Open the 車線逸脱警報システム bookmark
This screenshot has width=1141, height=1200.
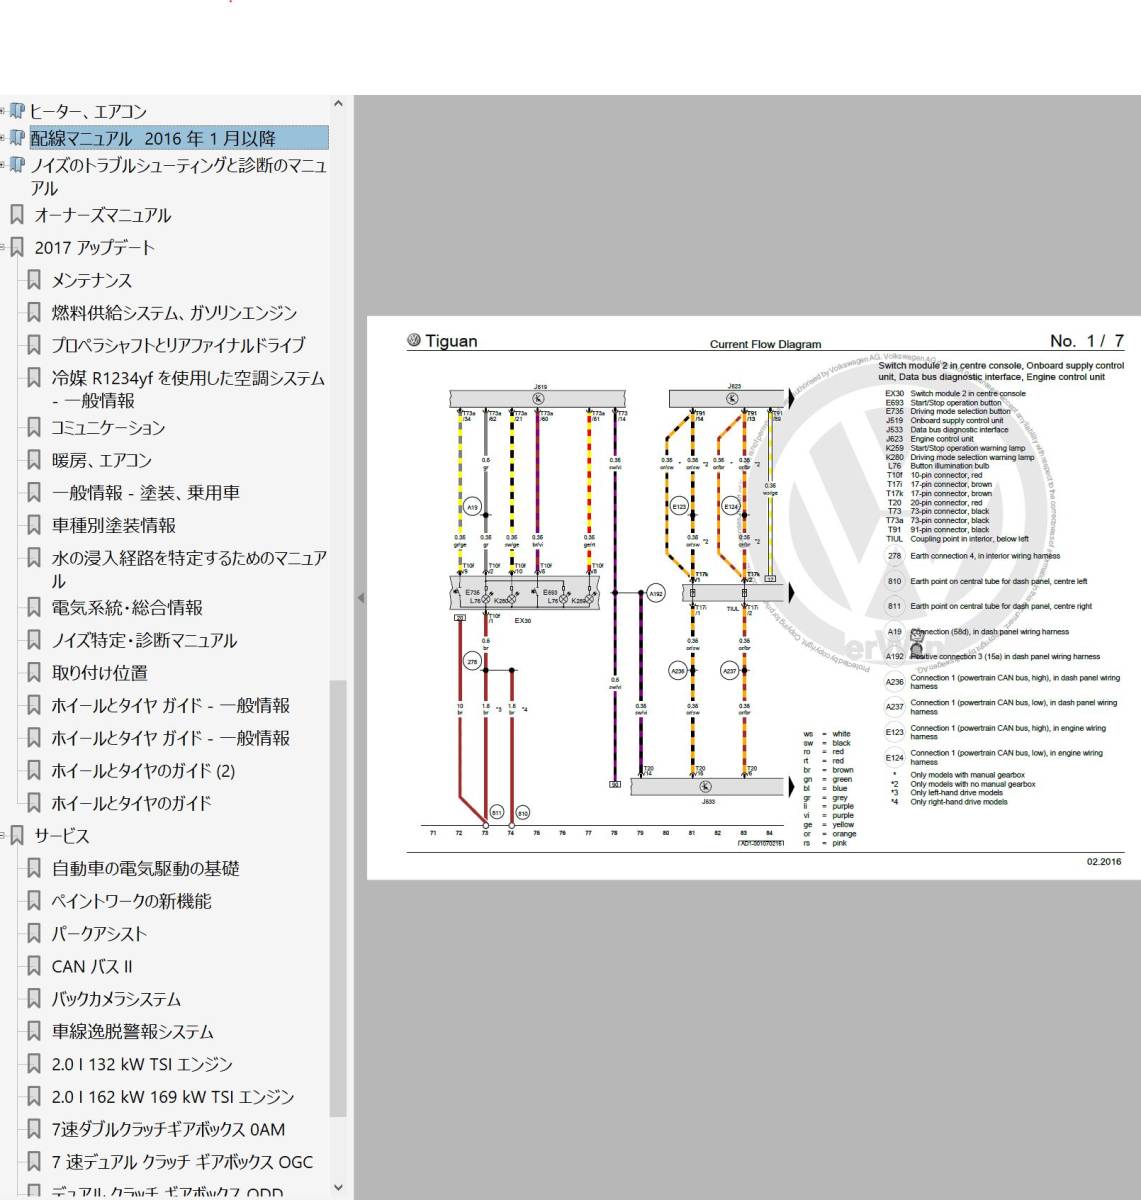pos(132,1032)
